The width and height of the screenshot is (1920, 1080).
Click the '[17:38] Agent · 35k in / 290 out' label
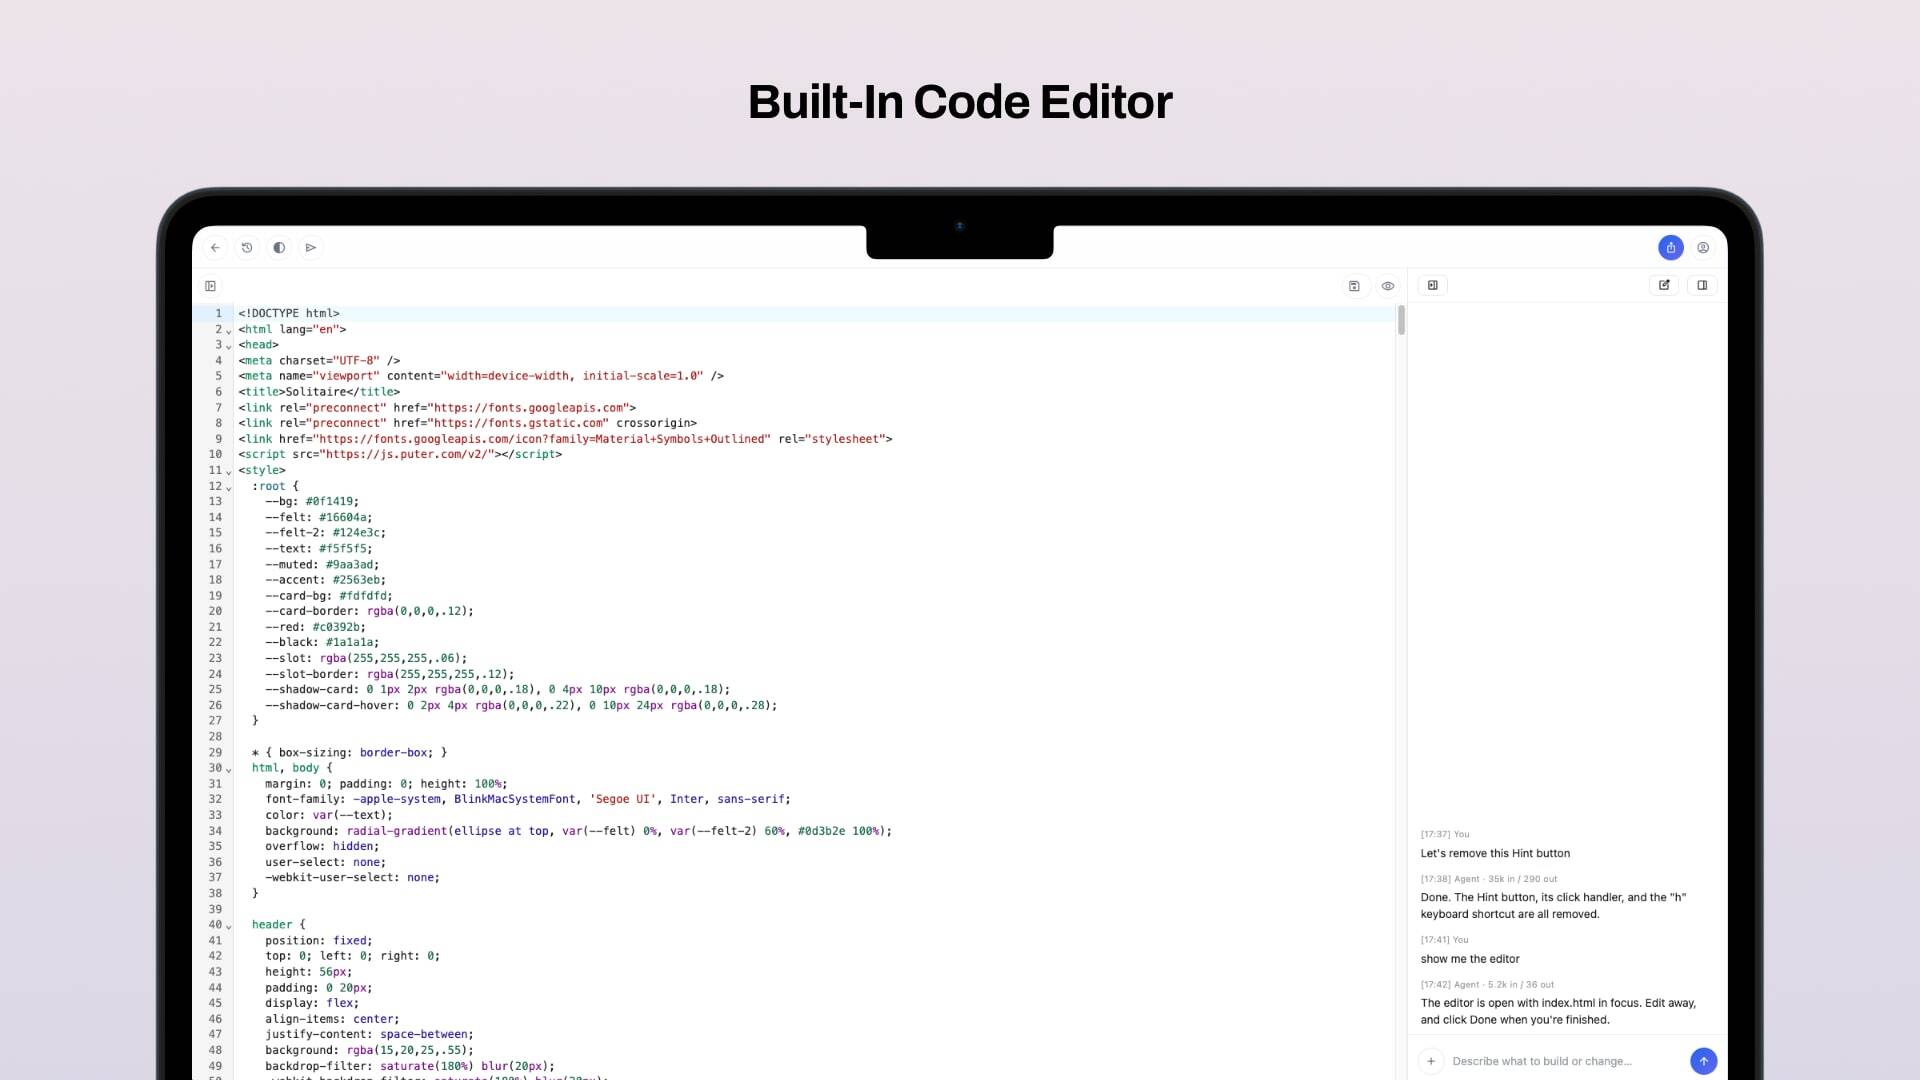click(x=1489, y=879)
